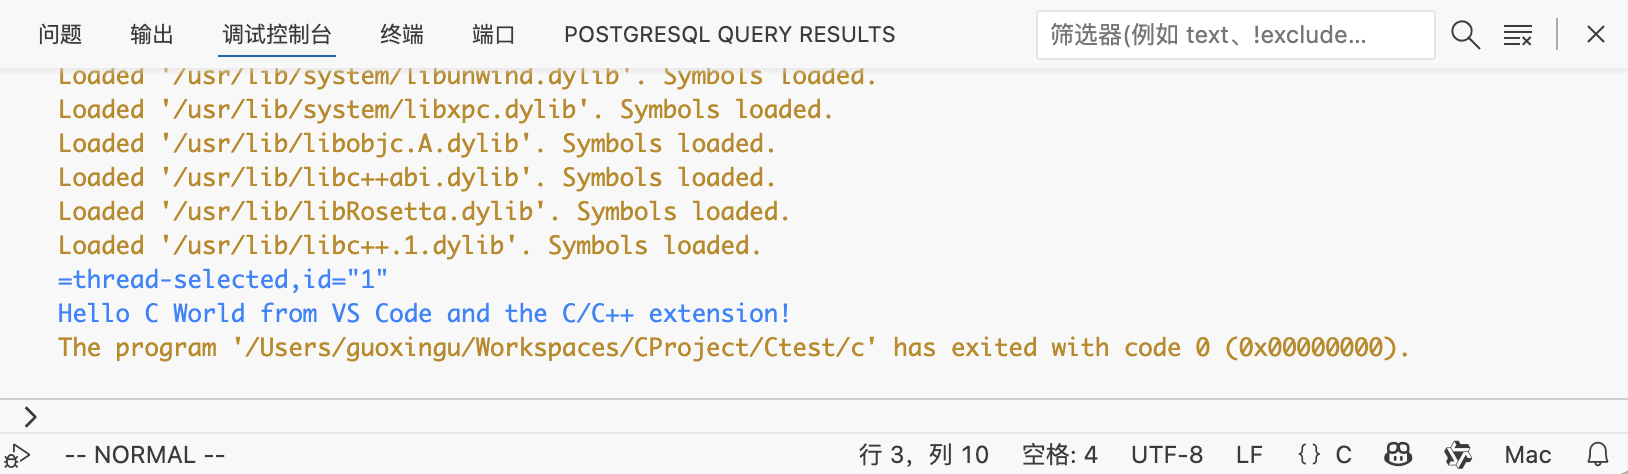
Task: Go to line via 行 3, 列 10
Action: (x=923, y=455)
